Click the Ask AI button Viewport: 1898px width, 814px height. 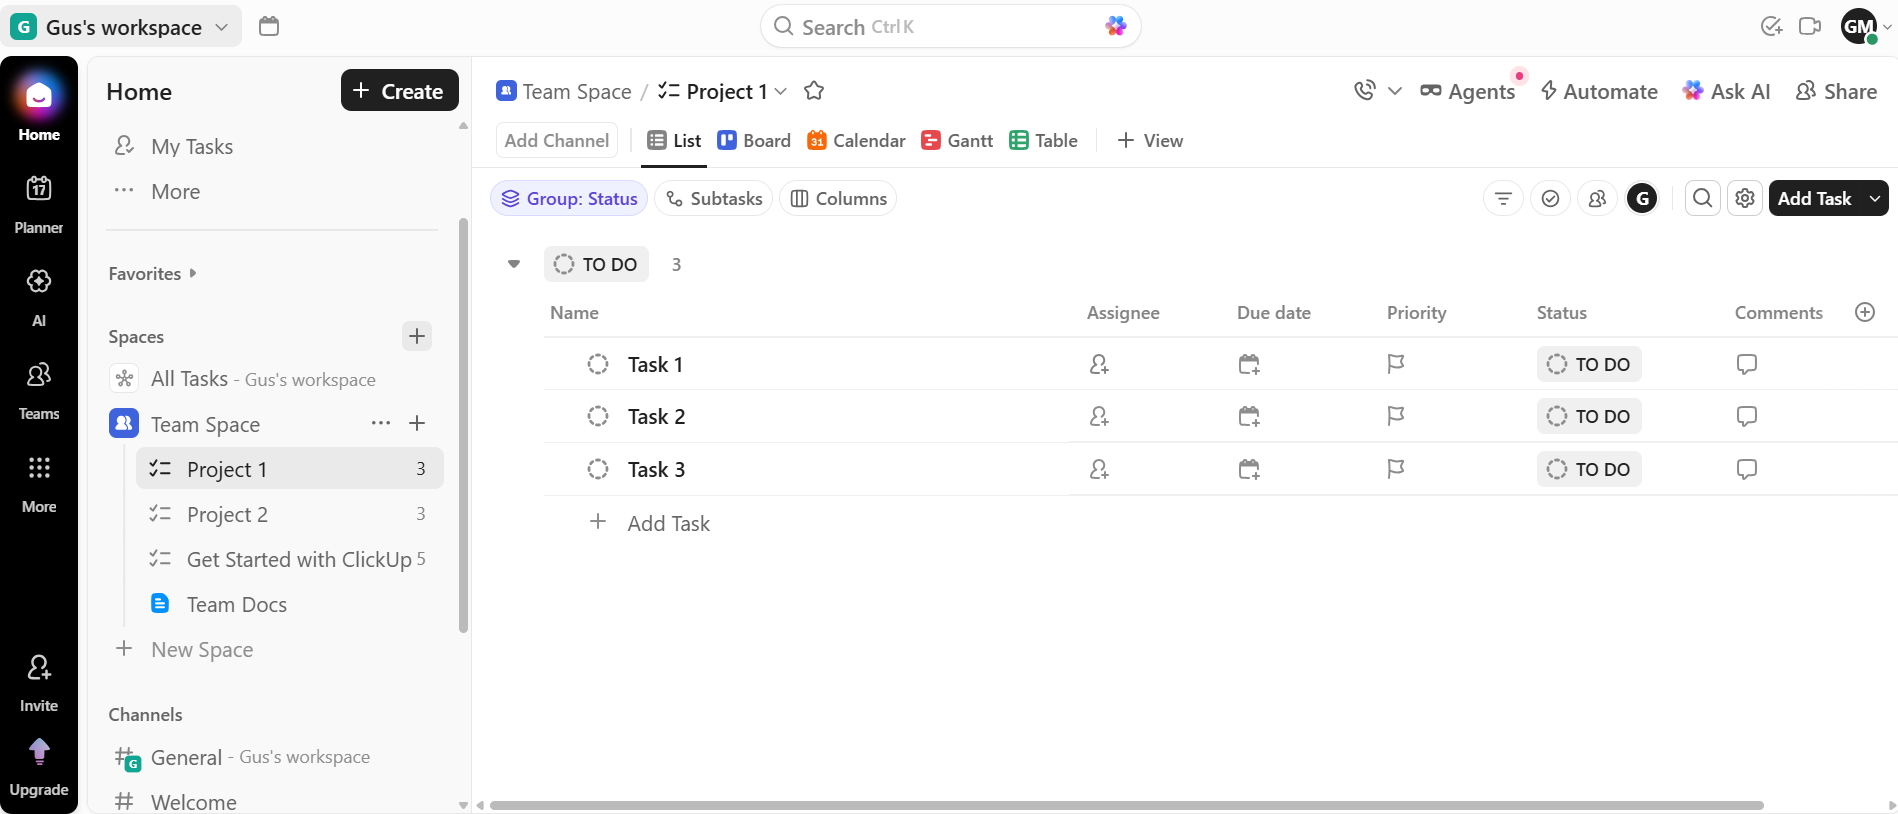pos(1726,91)
